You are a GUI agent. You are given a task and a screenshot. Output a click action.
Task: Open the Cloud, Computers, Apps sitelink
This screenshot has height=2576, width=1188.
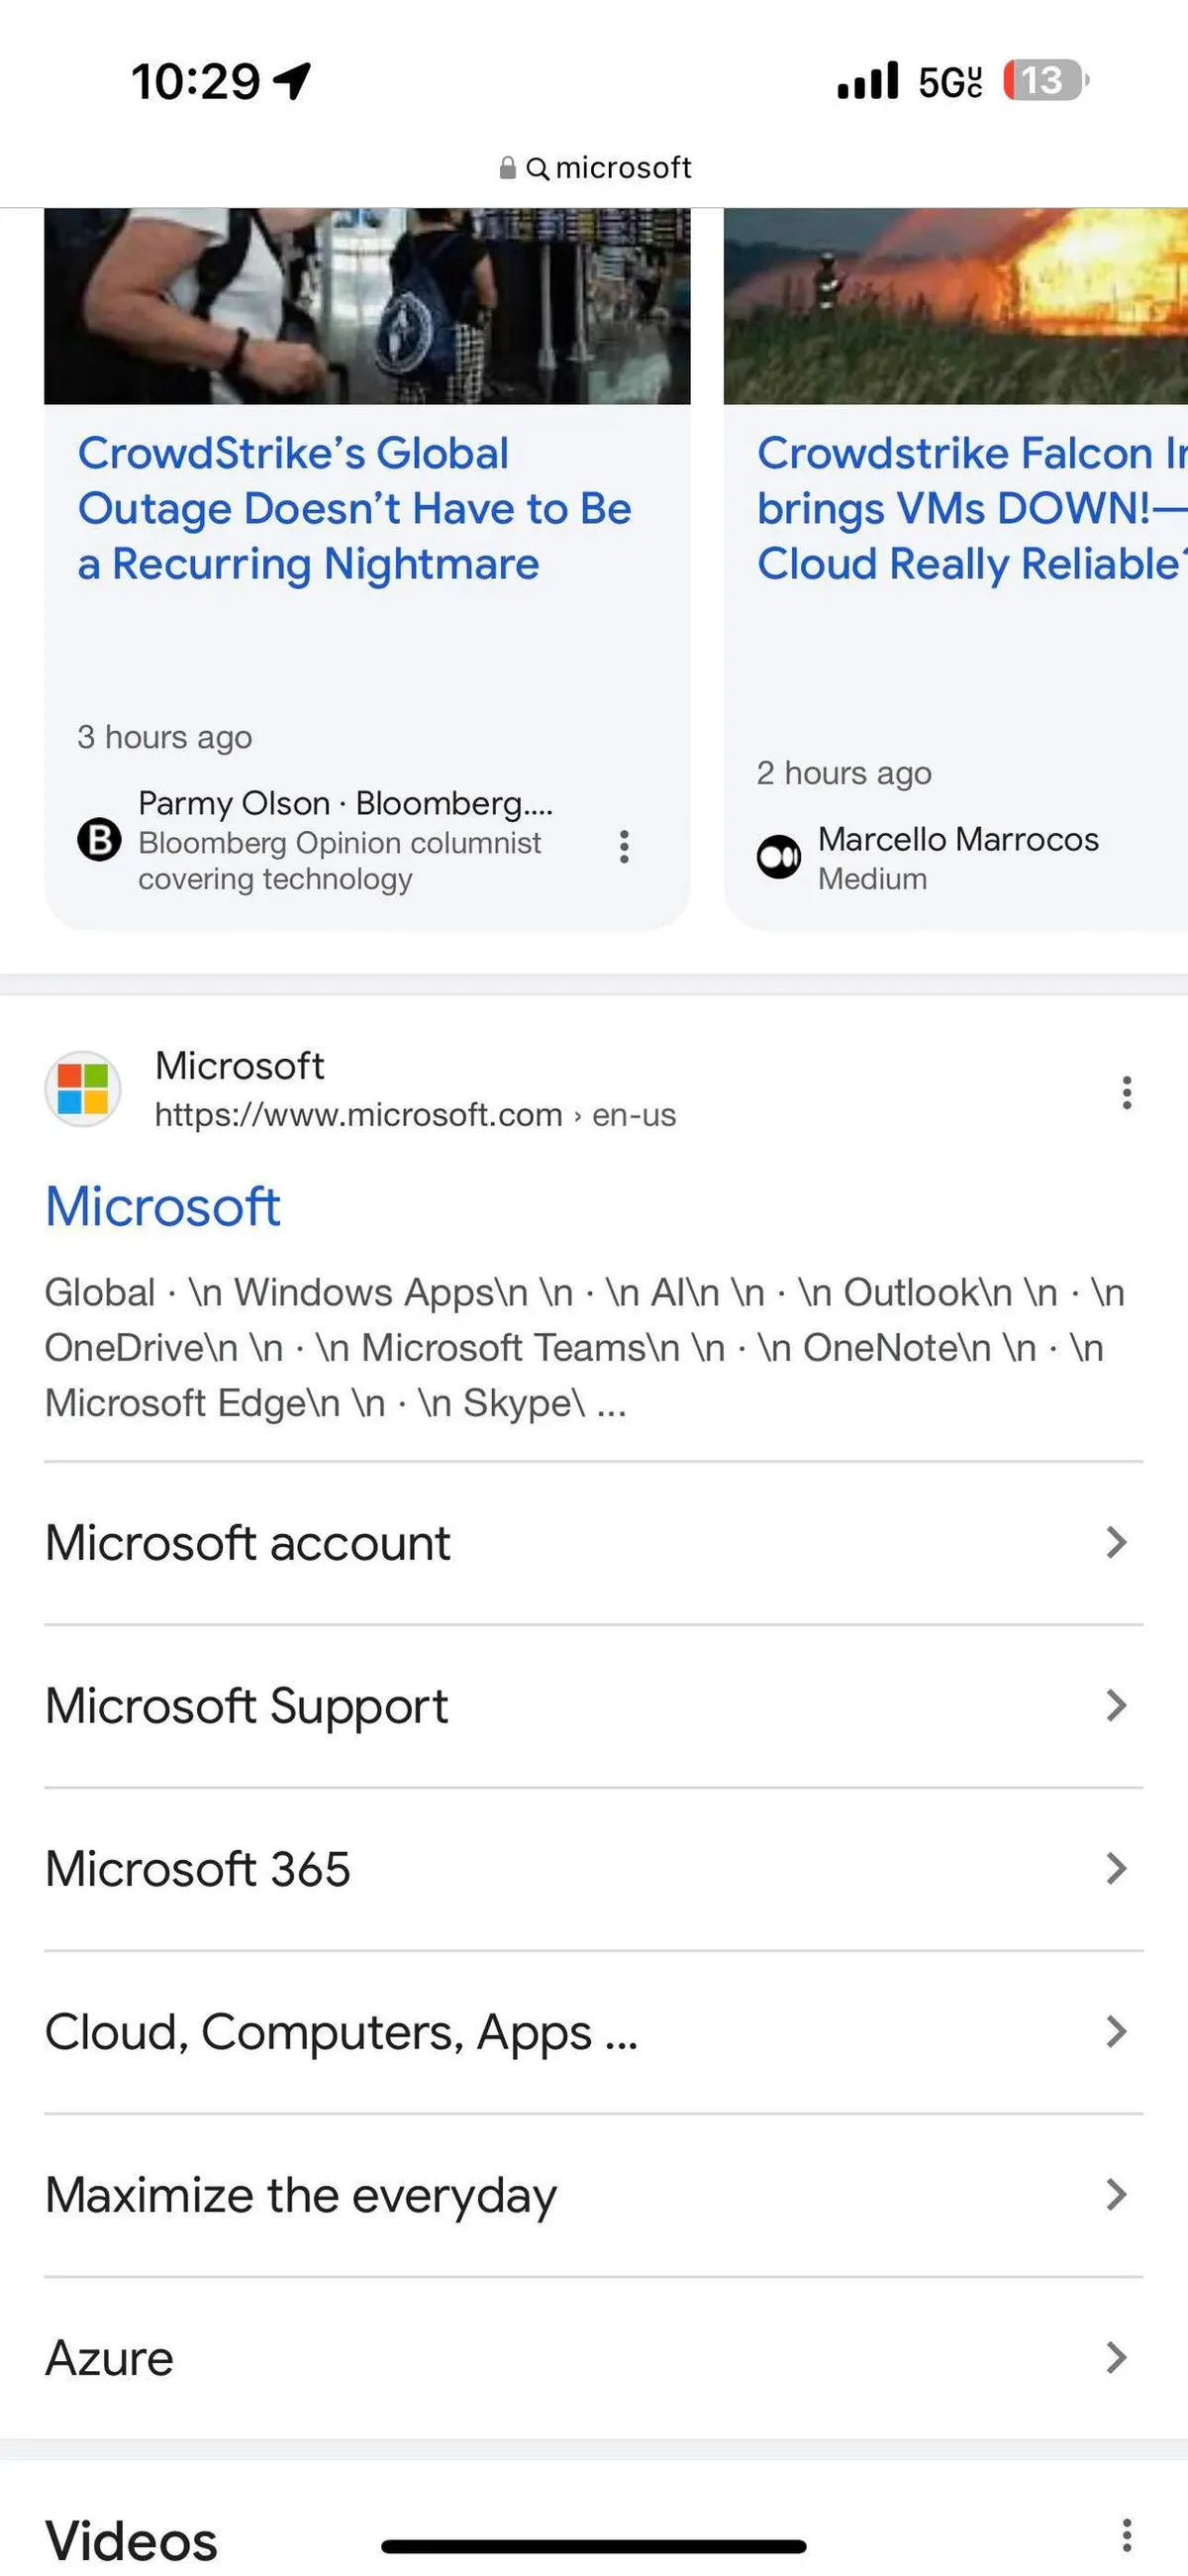click(x=341, y=2032)
